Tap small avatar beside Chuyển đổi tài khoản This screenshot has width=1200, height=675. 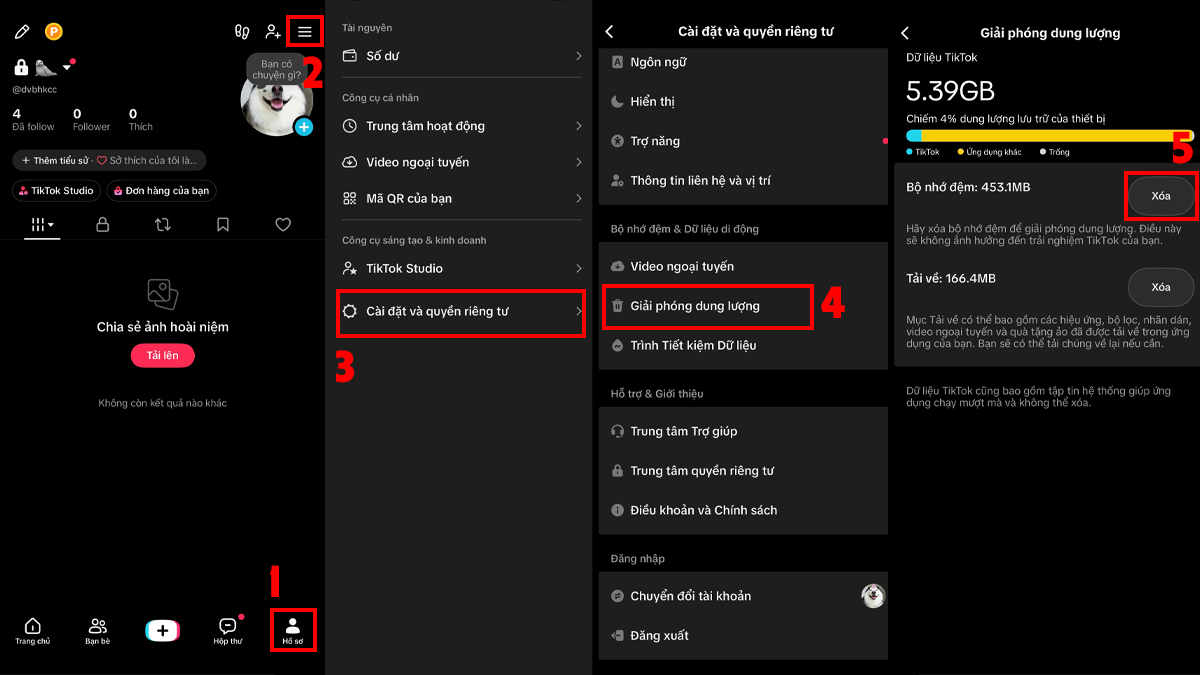873,596
